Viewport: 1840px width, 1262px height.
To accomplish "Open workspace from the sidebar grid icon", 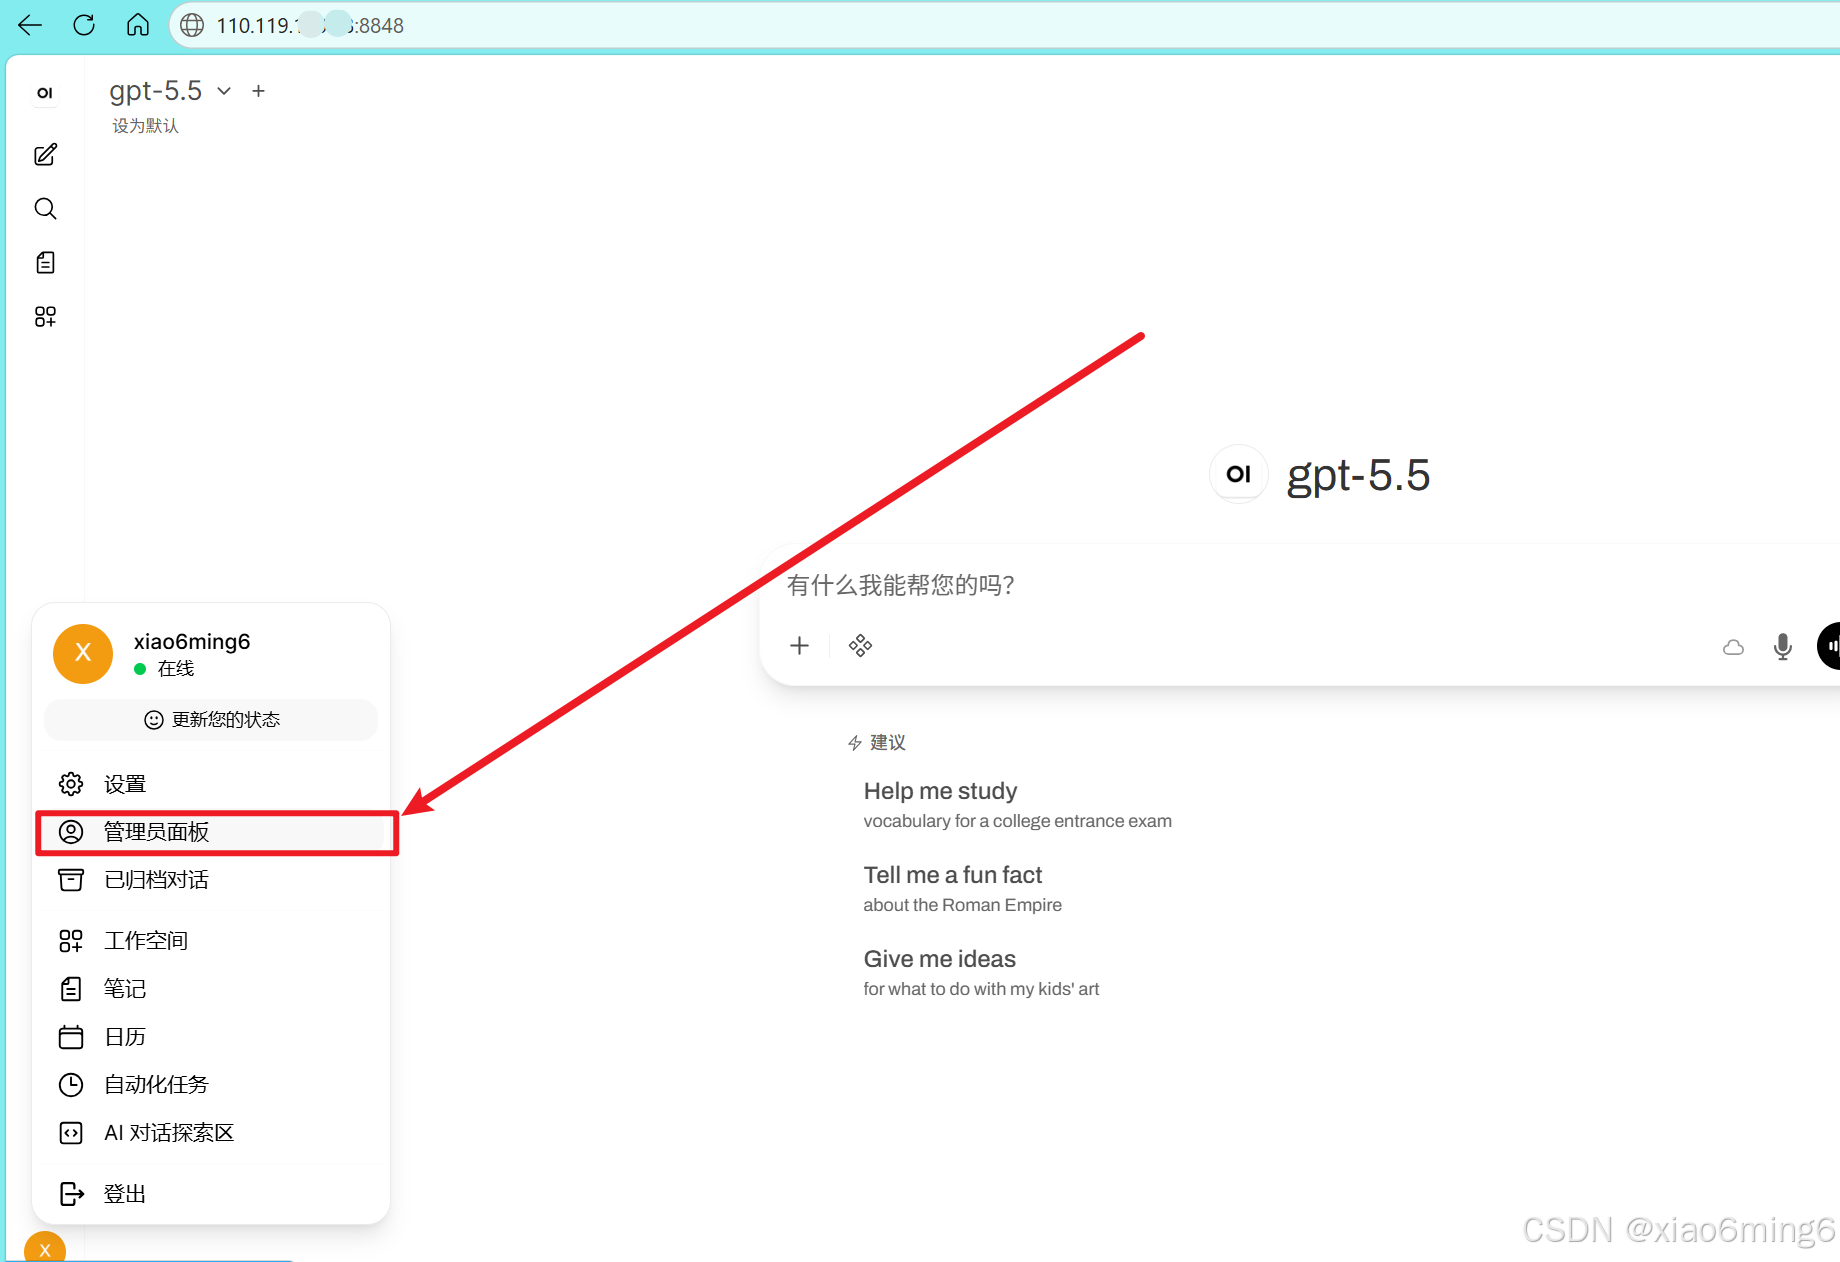I will [x=45, y=316].
